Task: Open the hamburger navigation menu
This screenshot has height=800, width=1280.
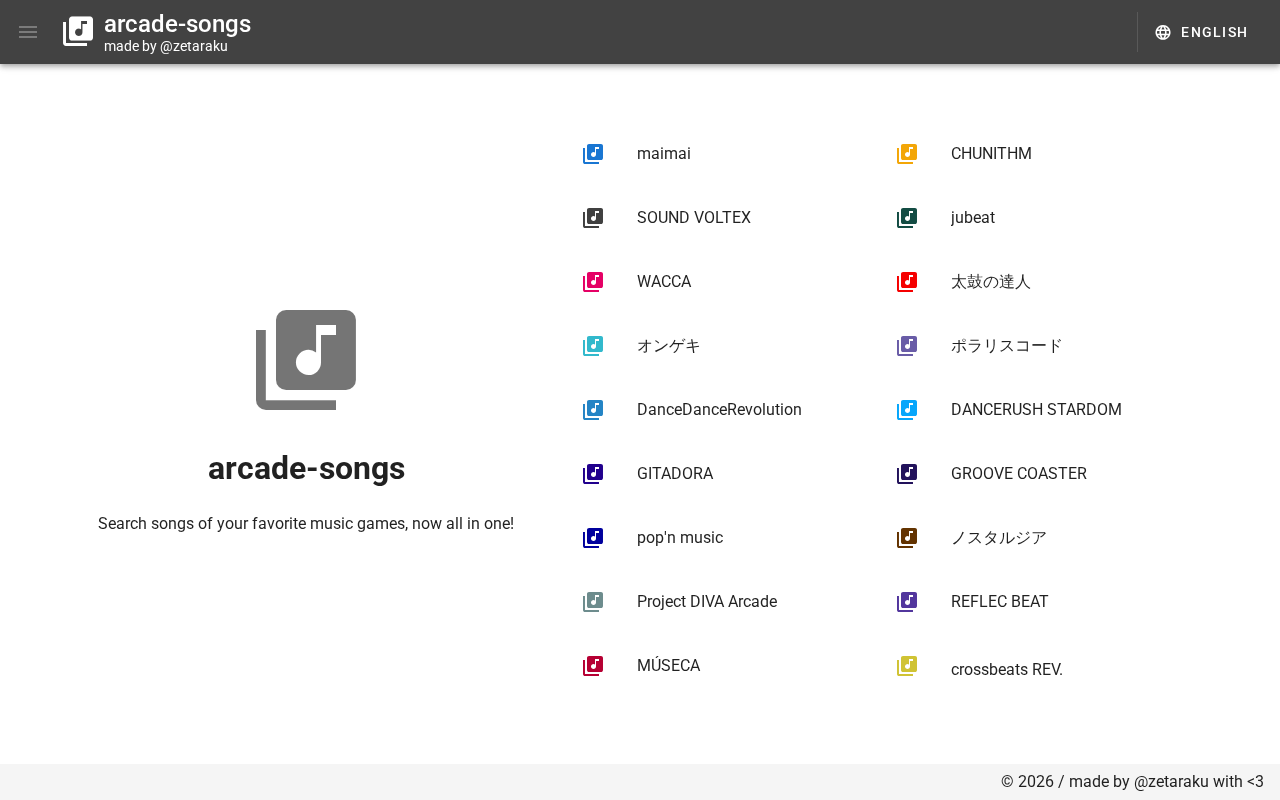Action: click(x=28, y=32)
